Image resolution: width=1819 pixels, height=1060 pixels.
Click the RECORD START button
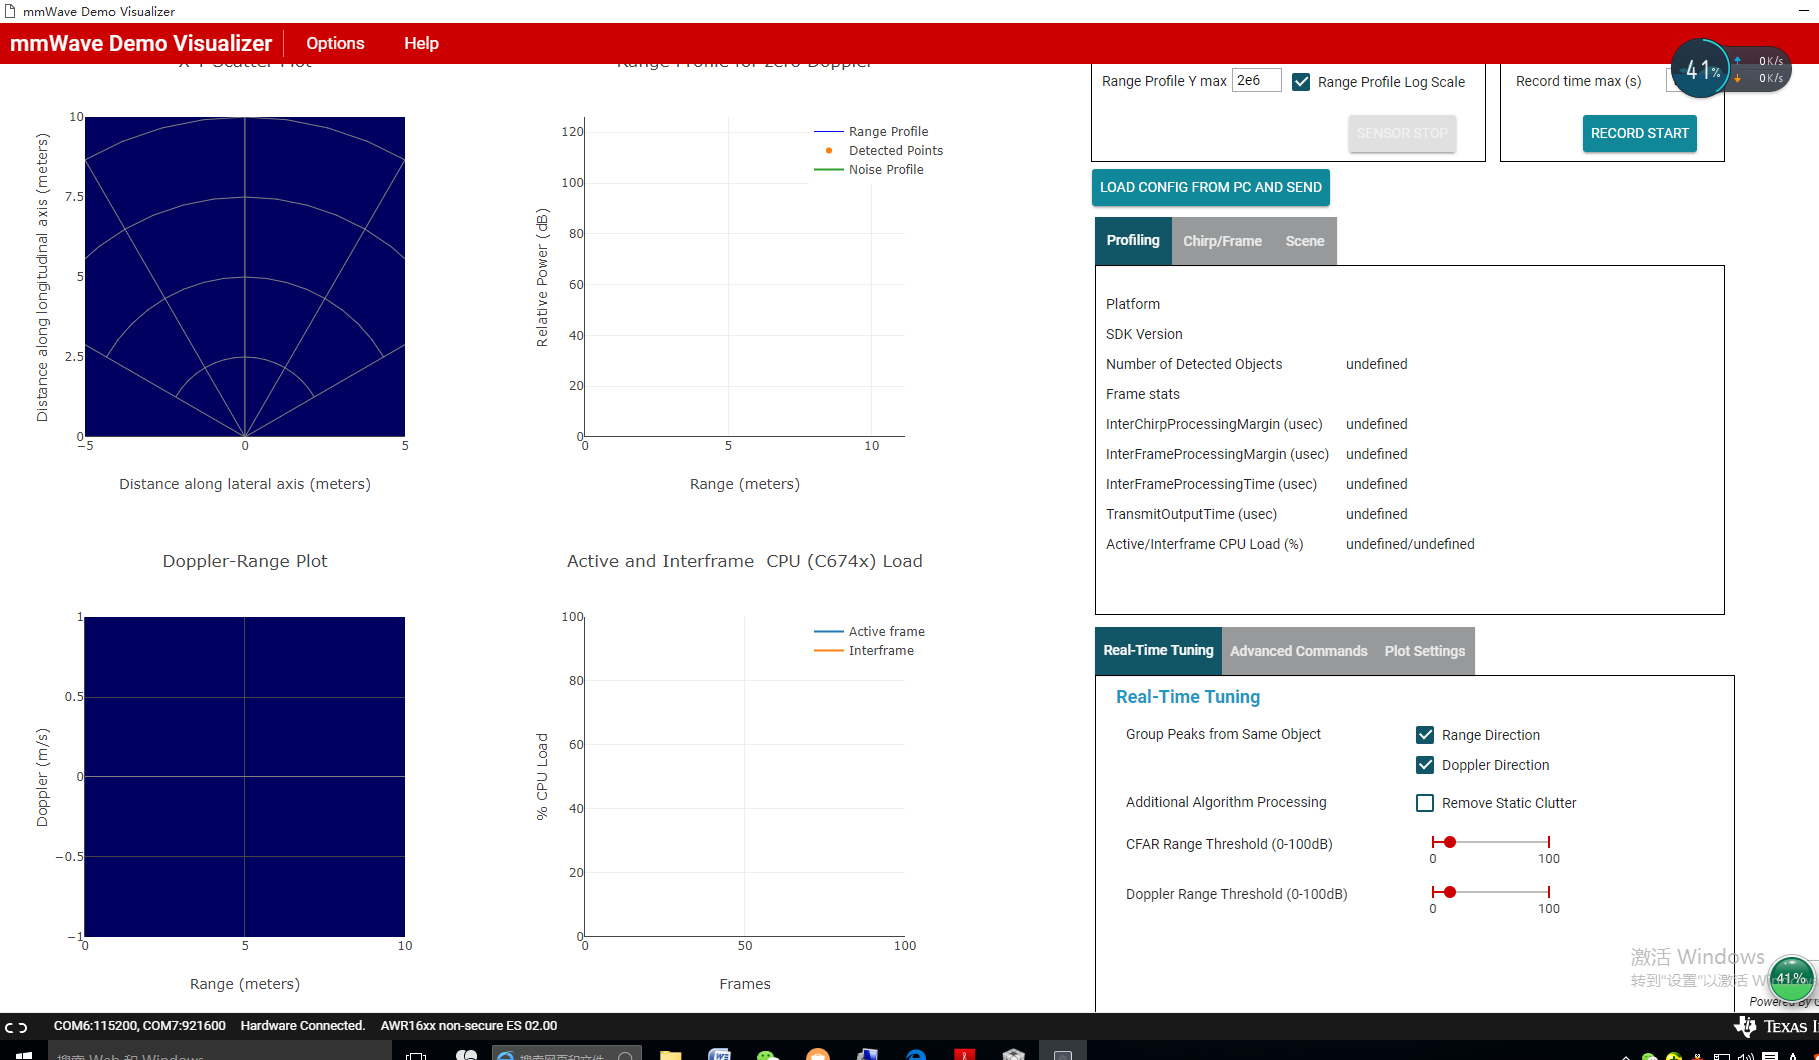[x=1639, y=133]
